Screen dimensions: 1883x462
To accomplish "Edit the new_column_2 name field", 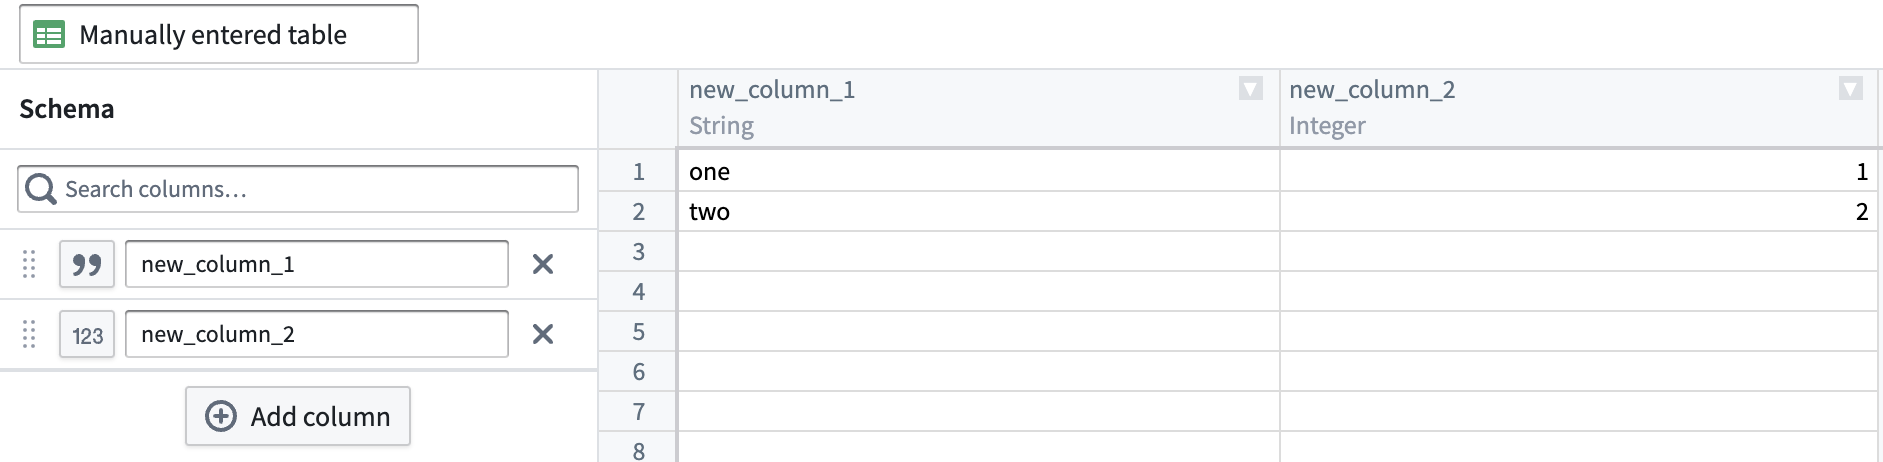I will (316, 334).
